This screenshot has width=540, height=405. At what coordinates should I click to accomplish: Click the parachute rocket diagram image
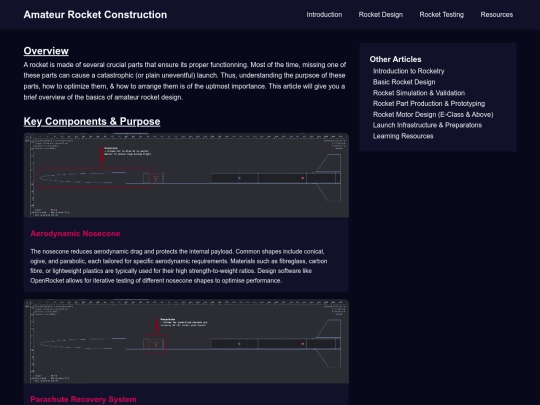click(186, 341)
